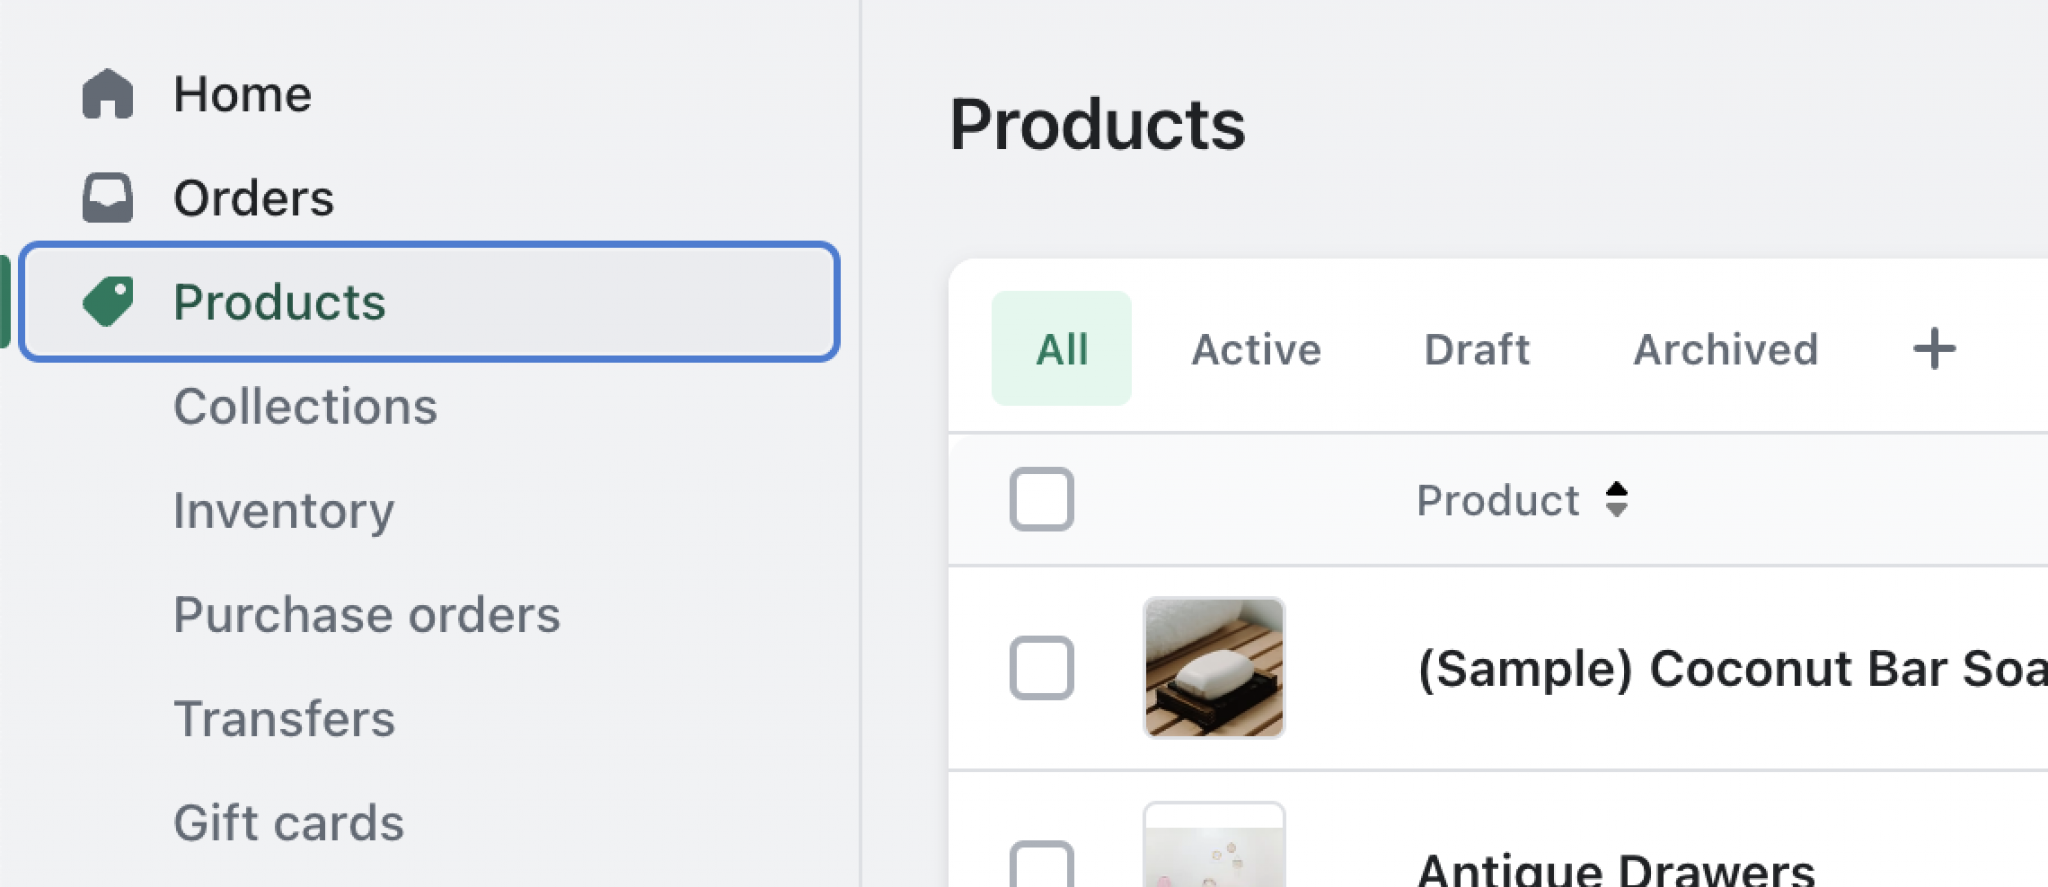The width and height of the screenshot is (2048, 887).
Task: Toggle the select all products checkbox
Action: coord(1041,499)
